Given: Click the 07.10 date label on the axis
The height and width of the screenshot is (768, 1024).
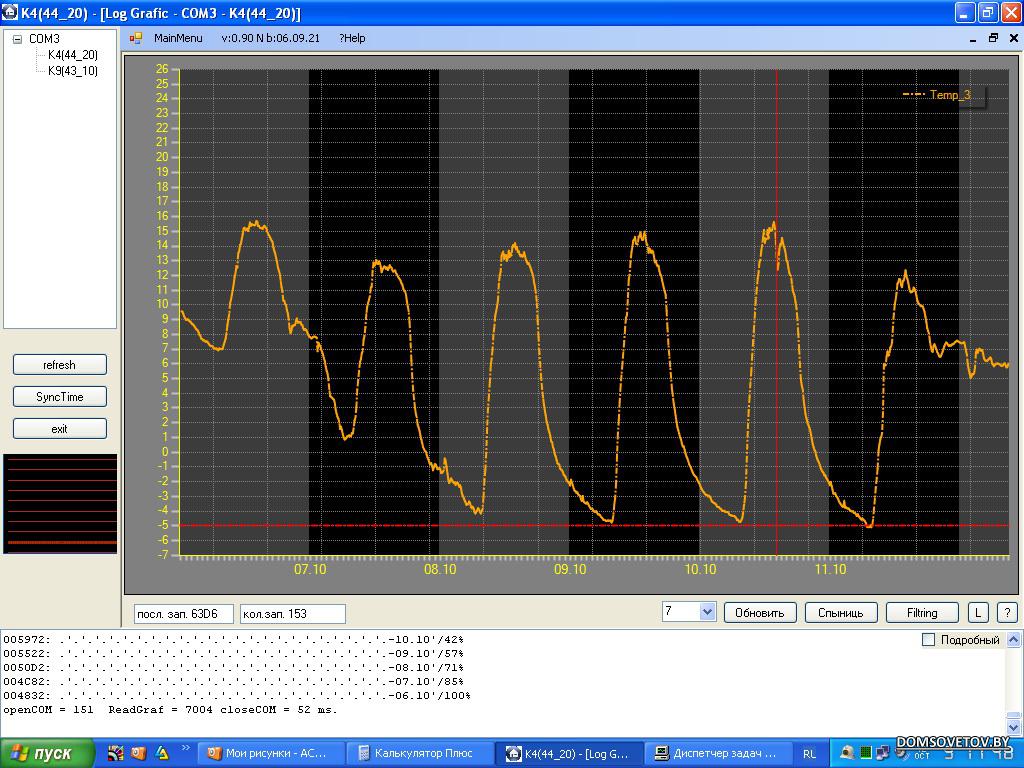Looking at the screenshot, I should click(310, 569).
